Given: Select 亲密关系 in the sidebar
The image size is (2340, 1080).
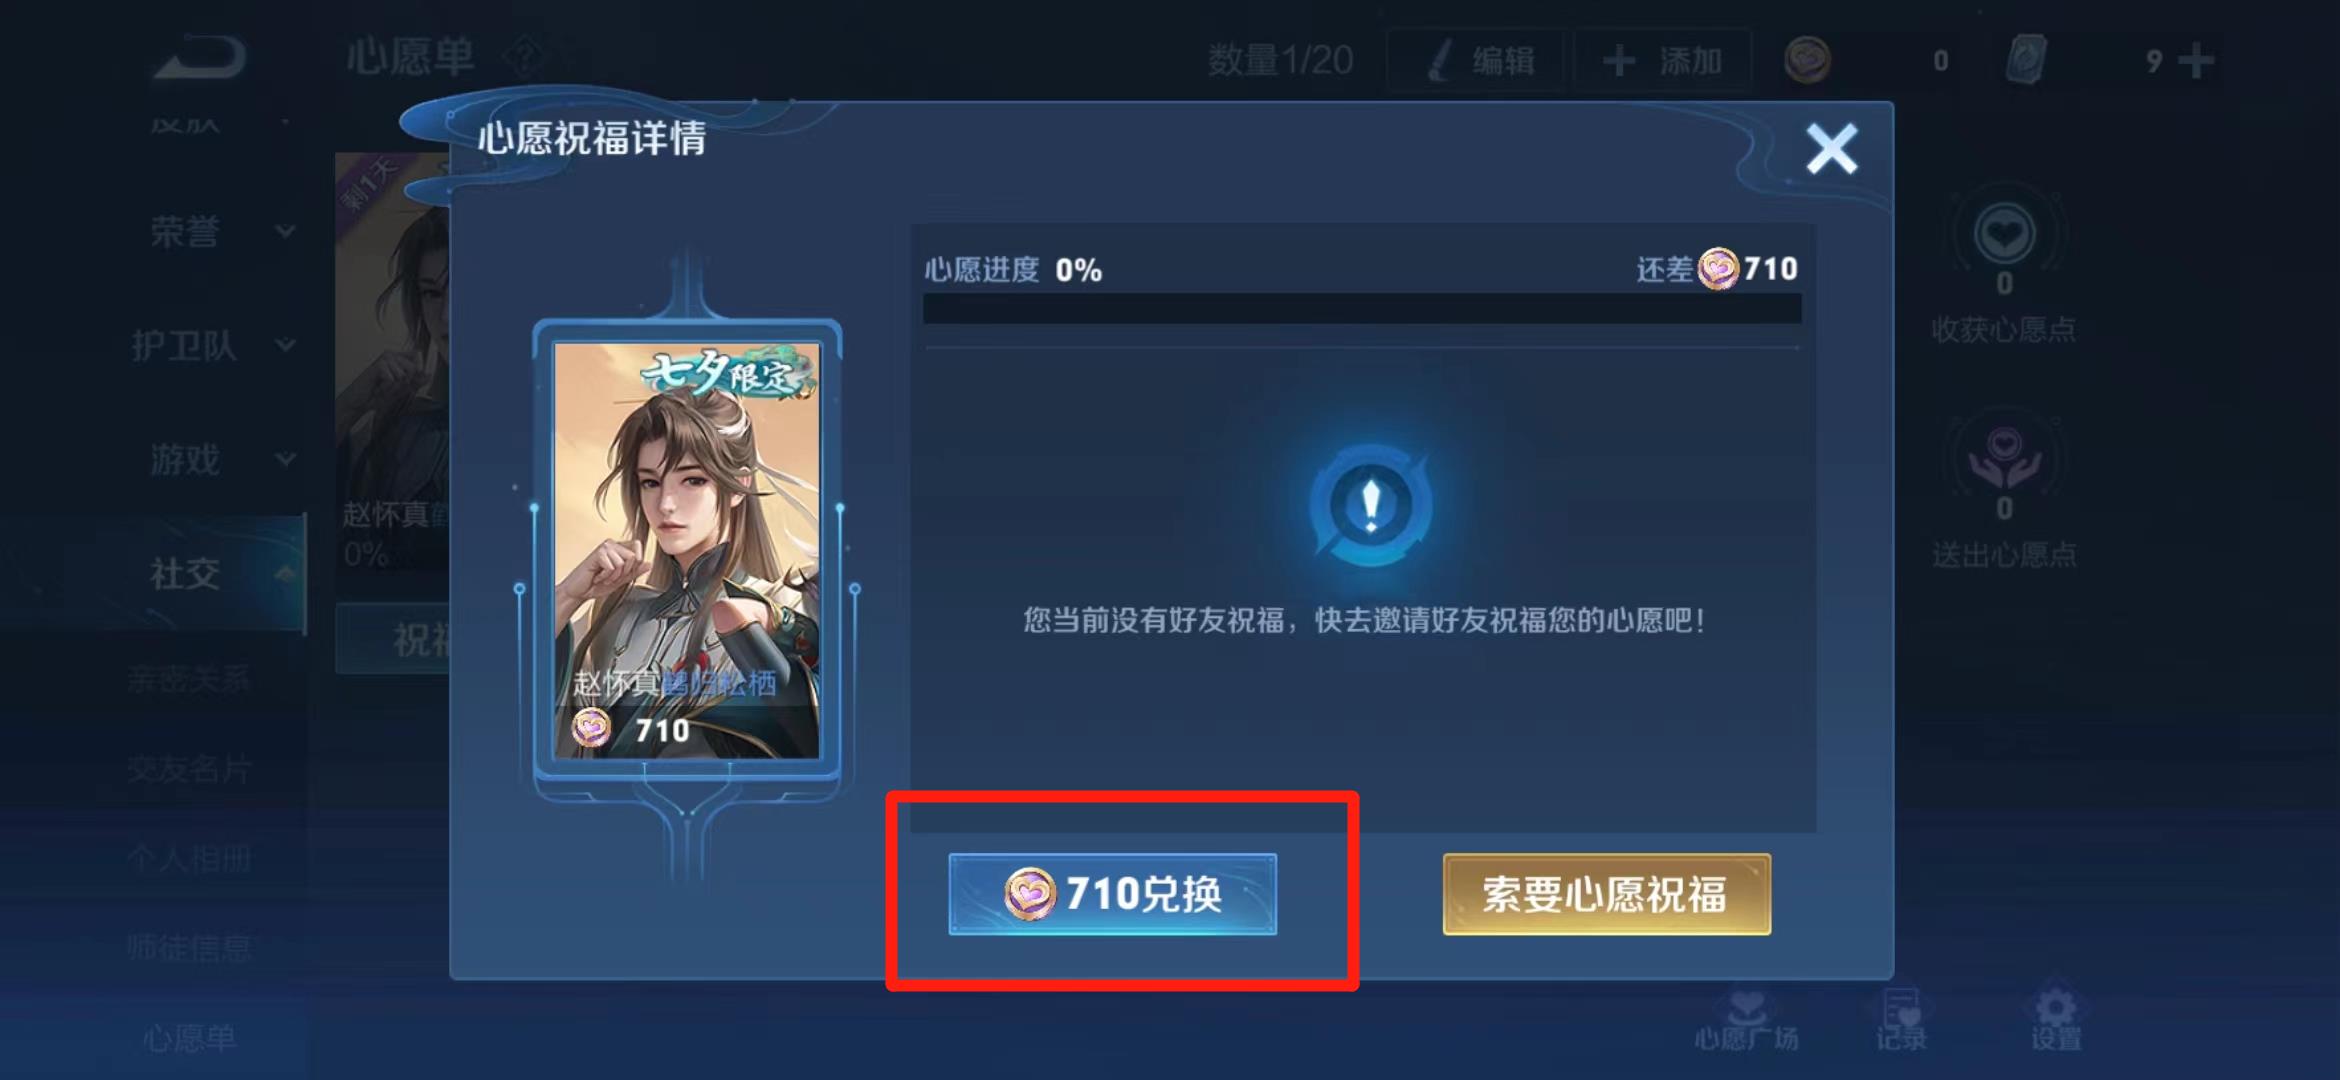Looking at the screenshot, I should [189, 679].
